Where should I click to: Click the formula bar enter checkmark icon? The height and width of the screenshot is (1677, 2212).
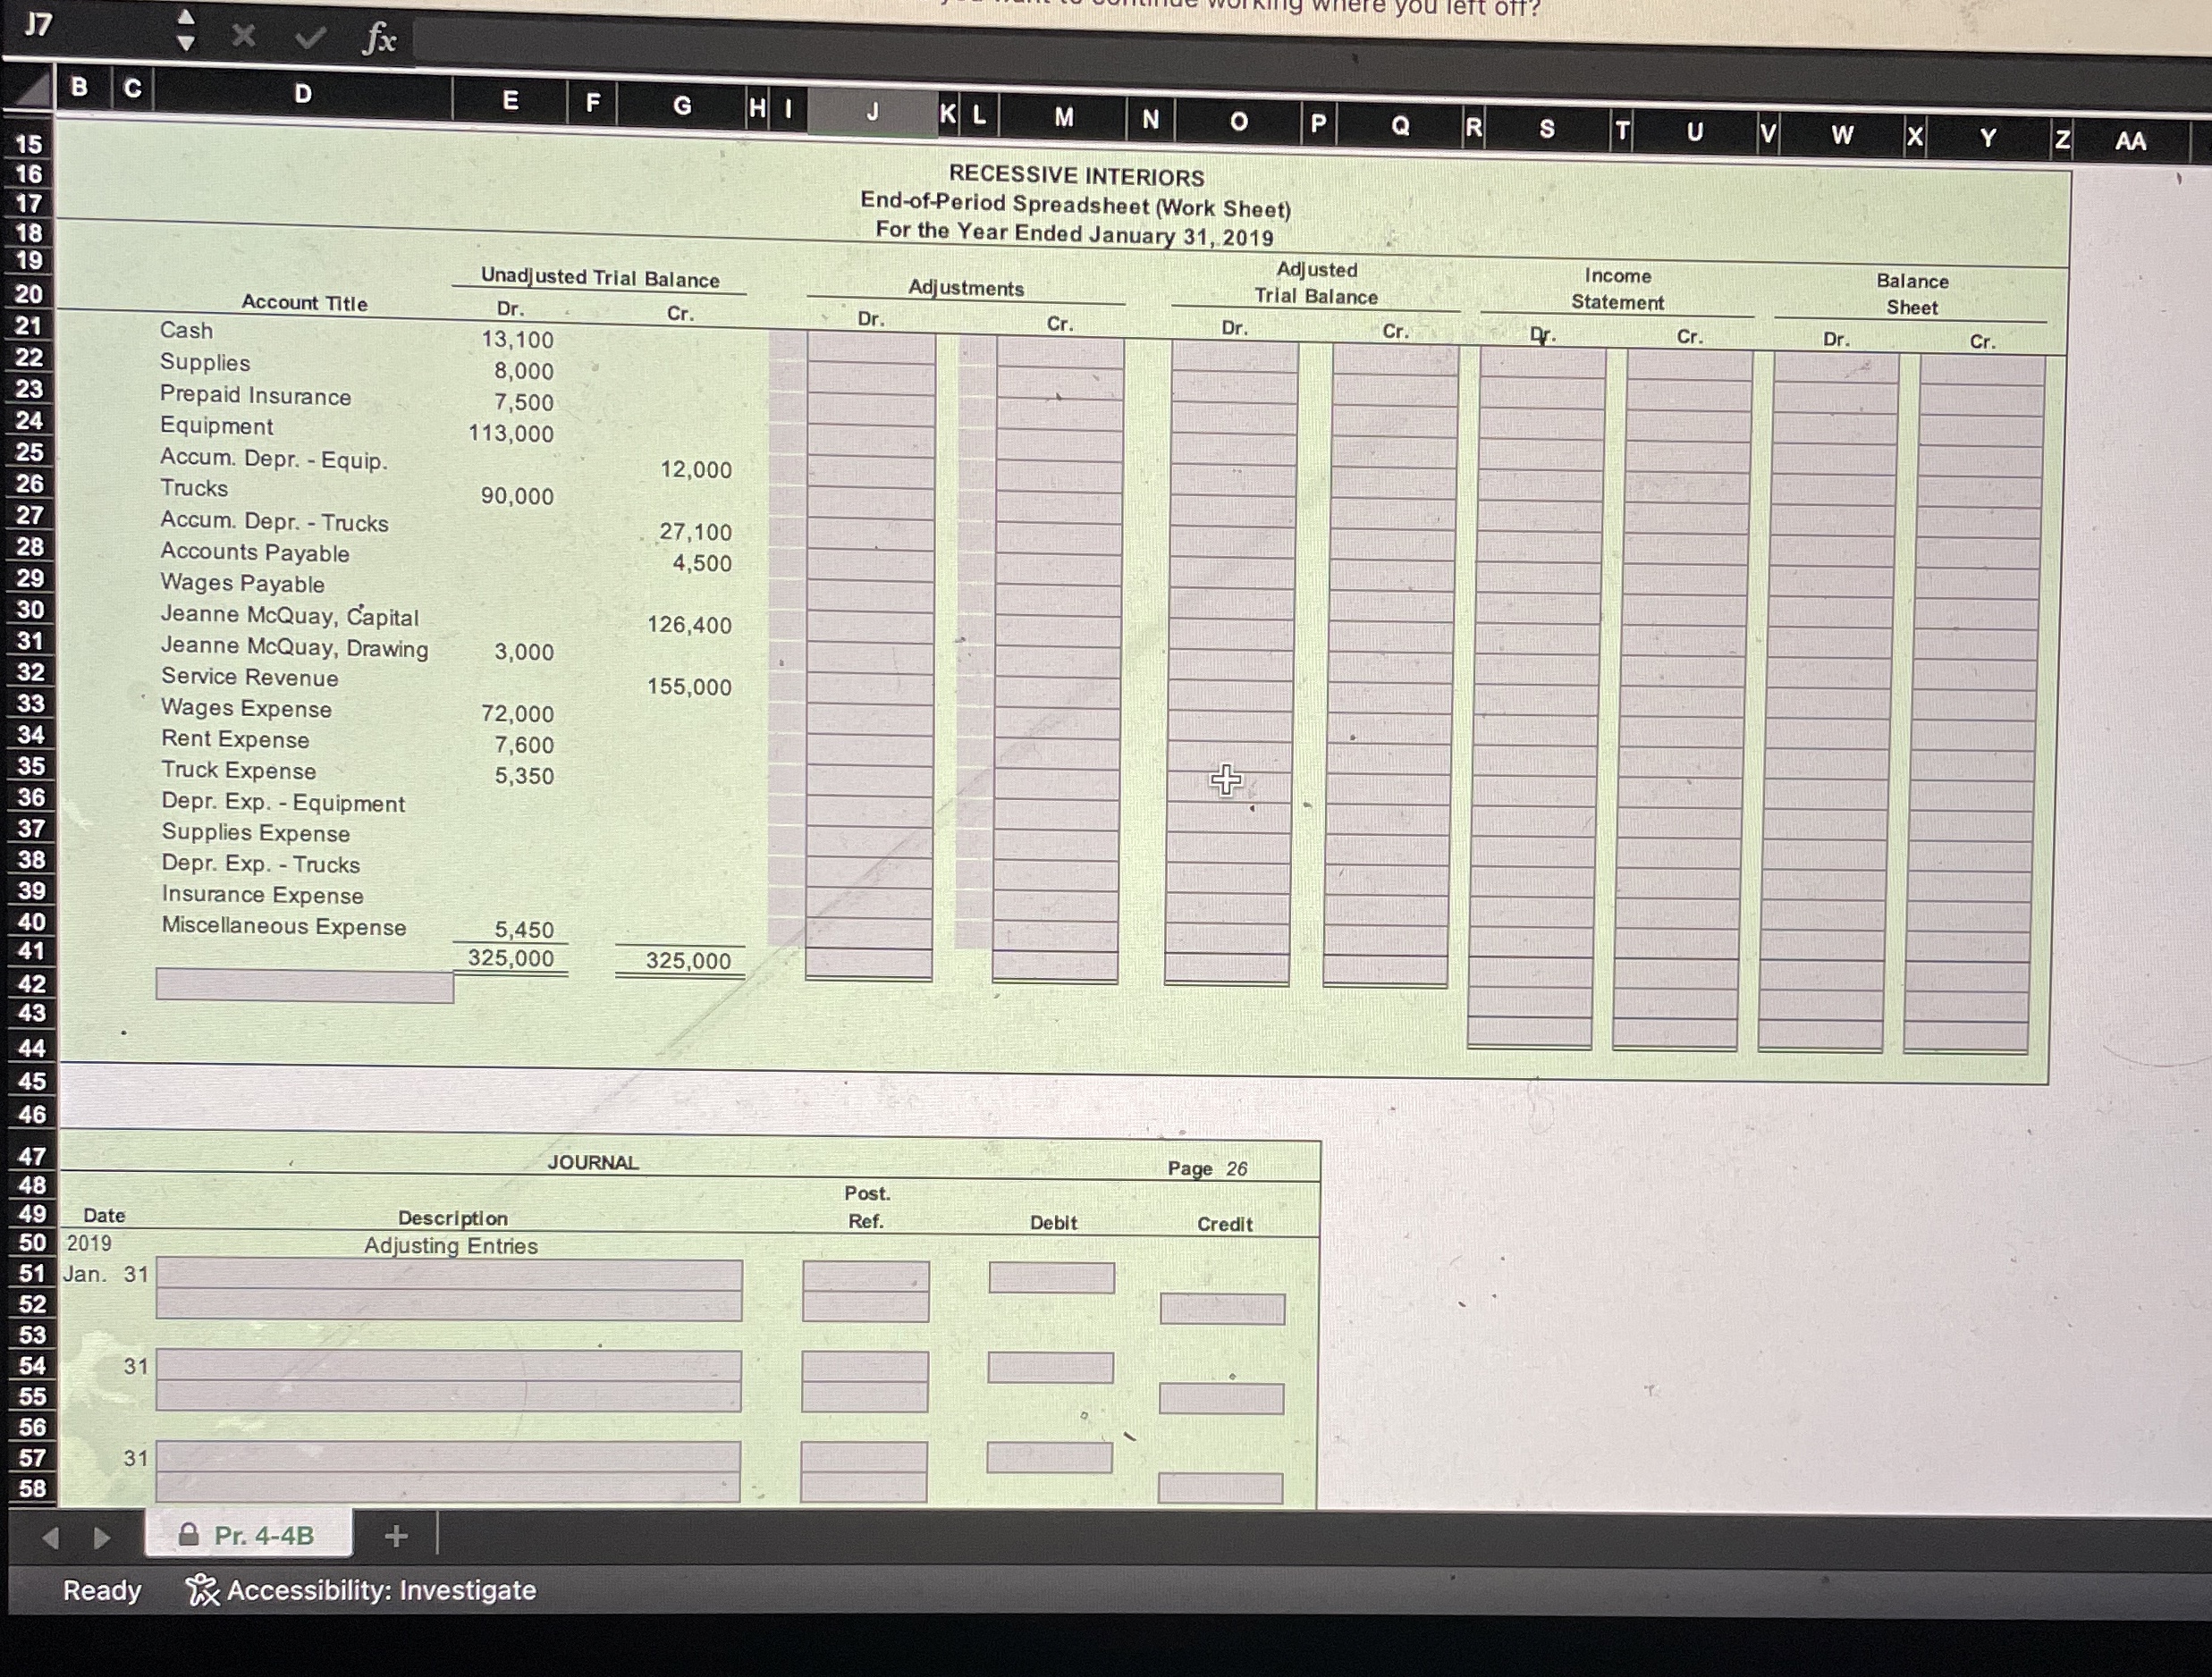[x=310, y=38]
